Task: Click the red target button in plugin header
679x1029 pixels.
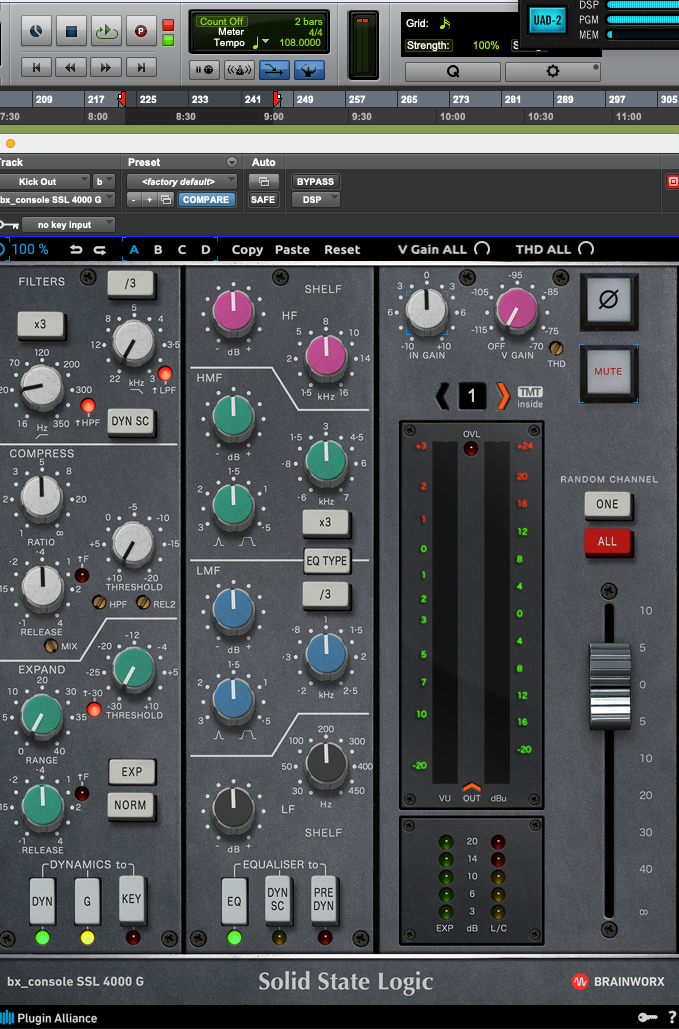Action: (672, 181)
